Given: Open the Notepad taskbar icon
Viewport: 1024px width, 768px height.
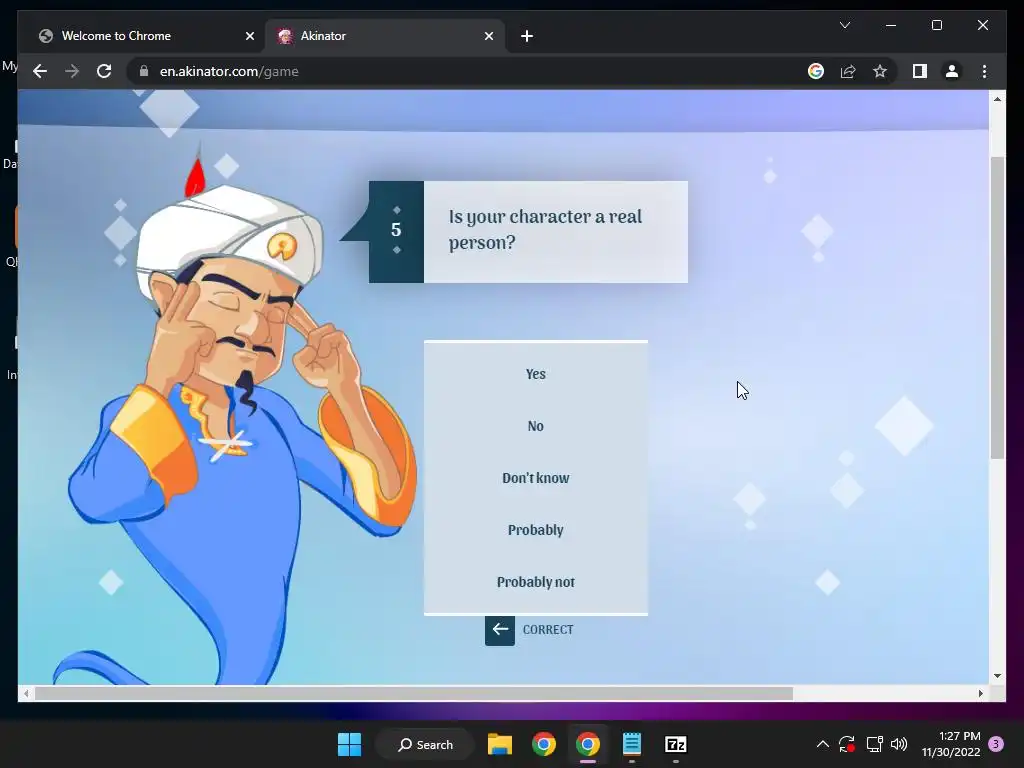Looking at the screenshot, I should point(632,744).
